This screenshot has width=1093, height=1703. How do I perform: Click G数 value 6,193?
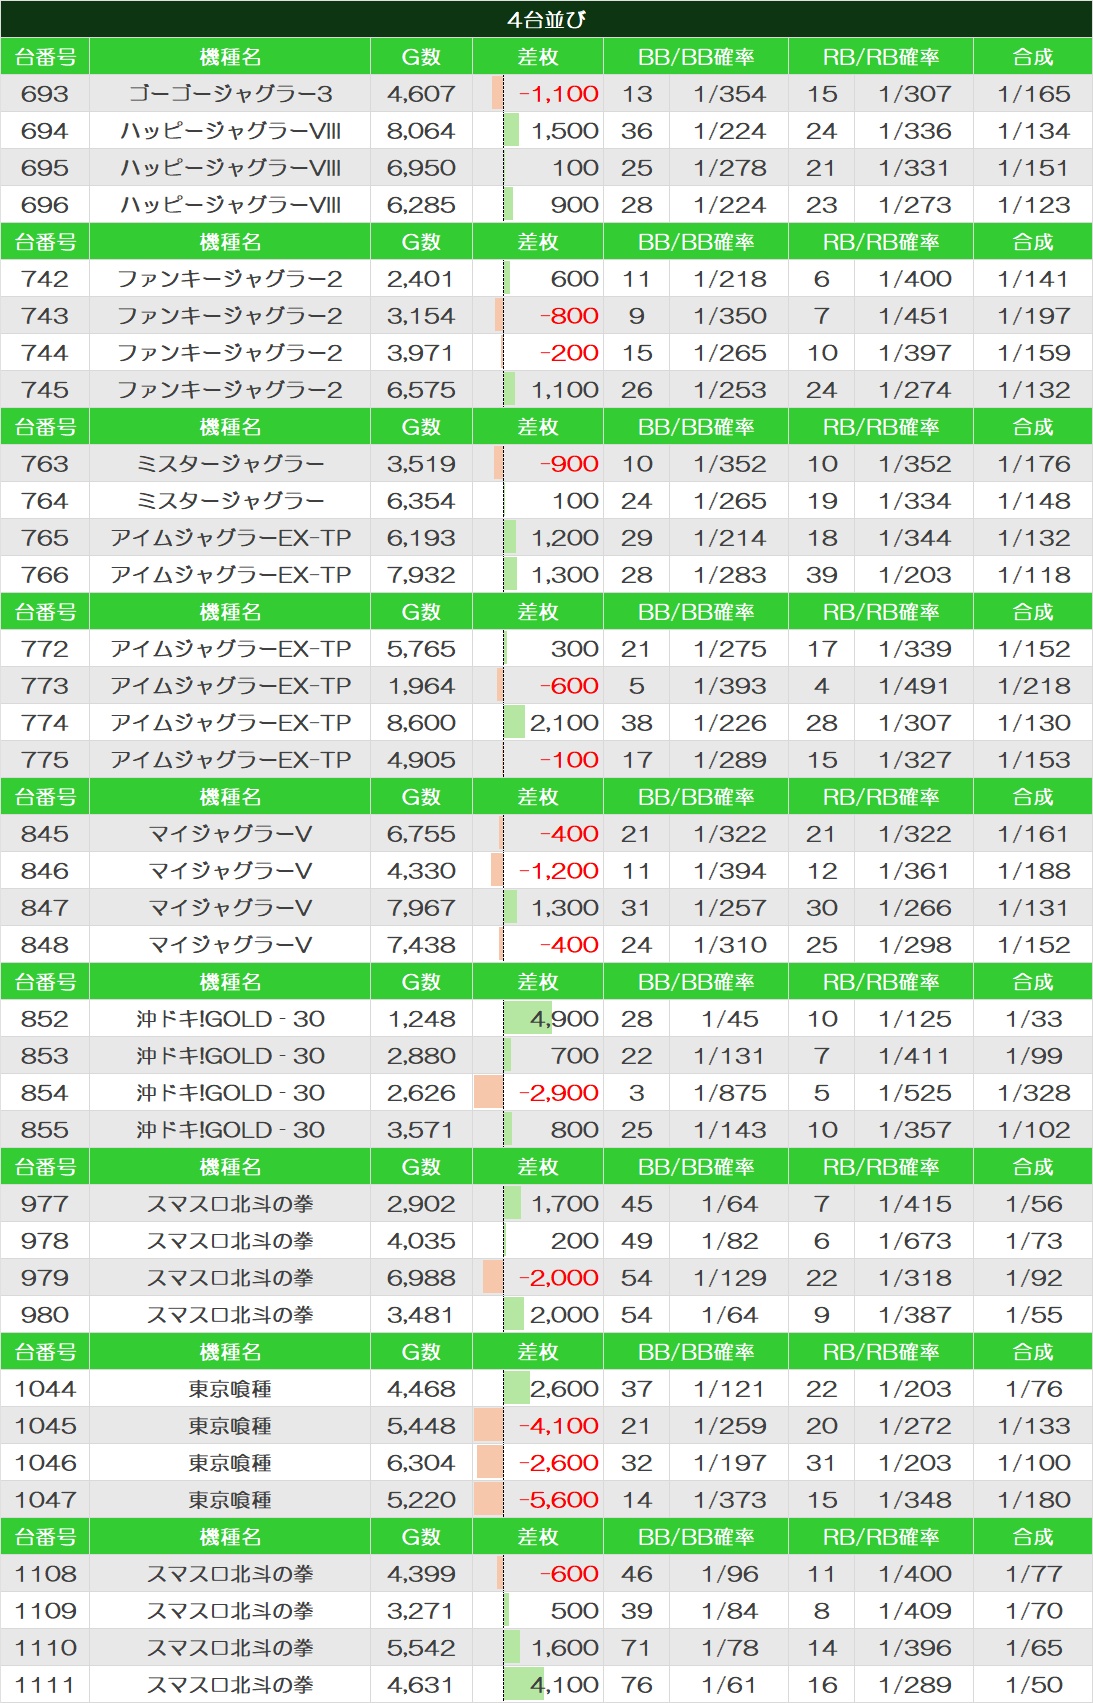421,538
